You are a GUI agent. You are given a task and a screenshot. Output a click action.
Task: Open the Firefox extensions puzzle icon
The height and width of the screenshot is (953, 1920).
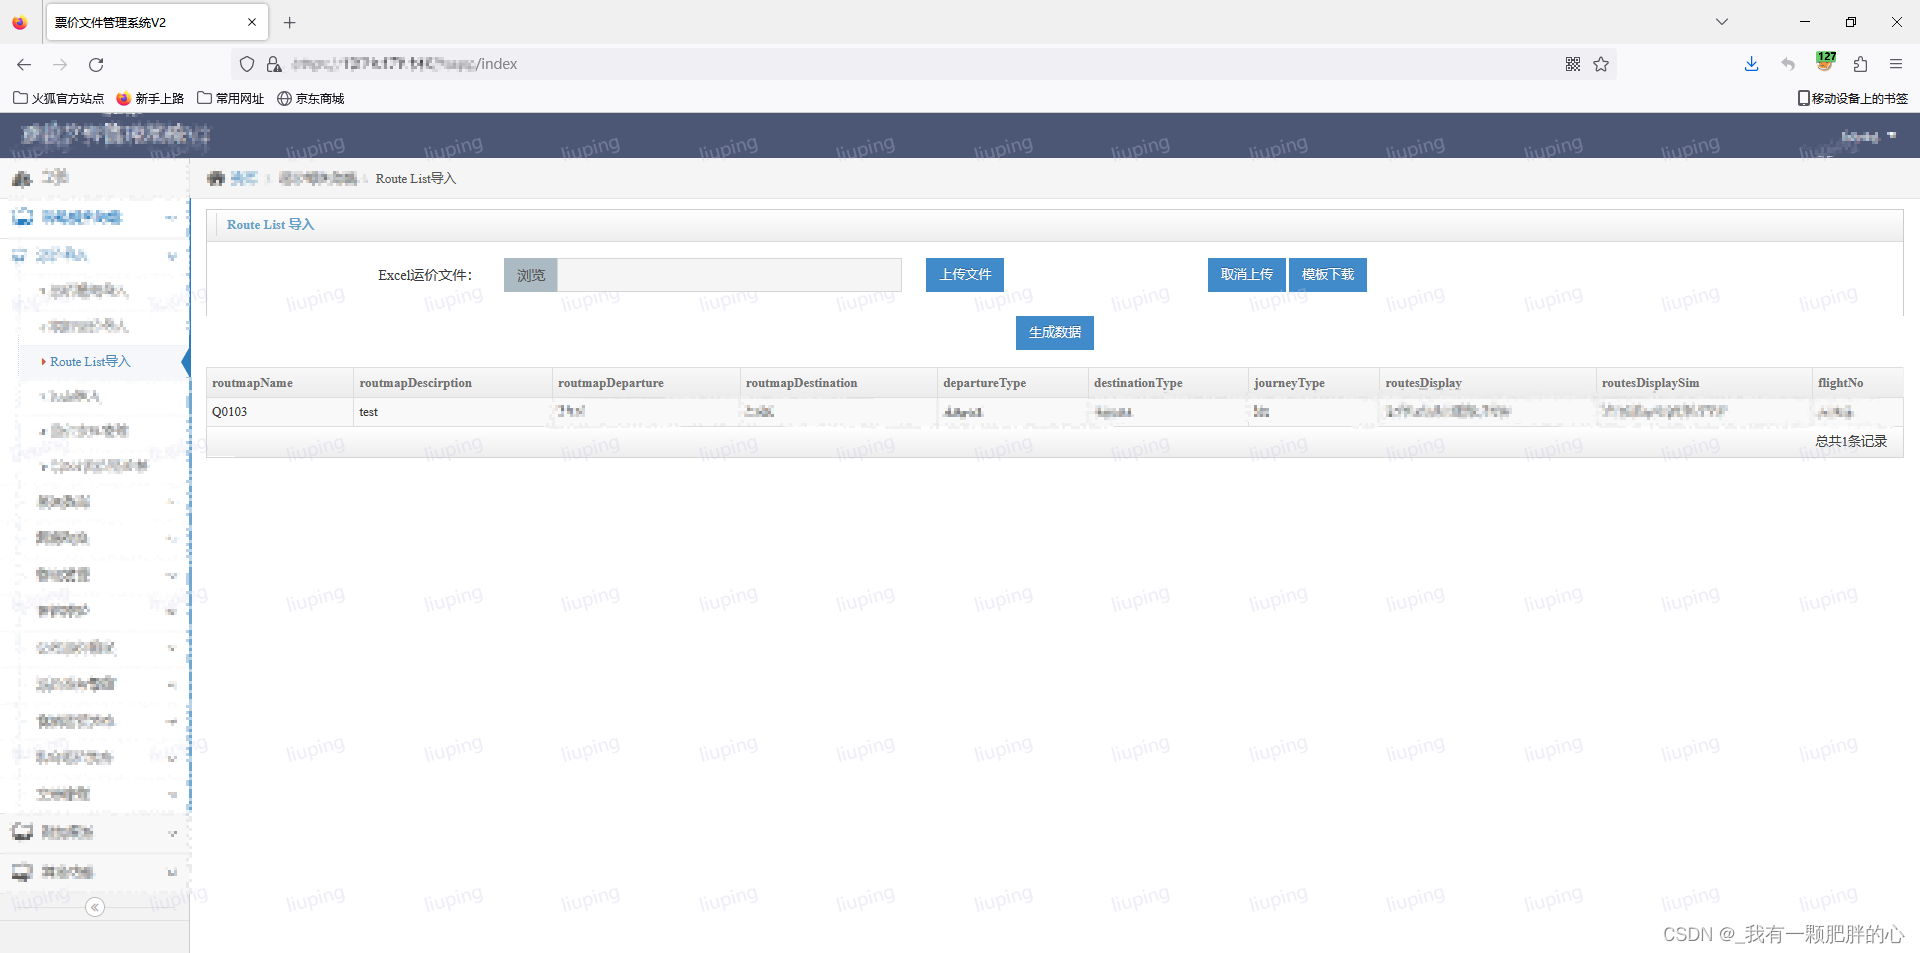coord(1860,64)
